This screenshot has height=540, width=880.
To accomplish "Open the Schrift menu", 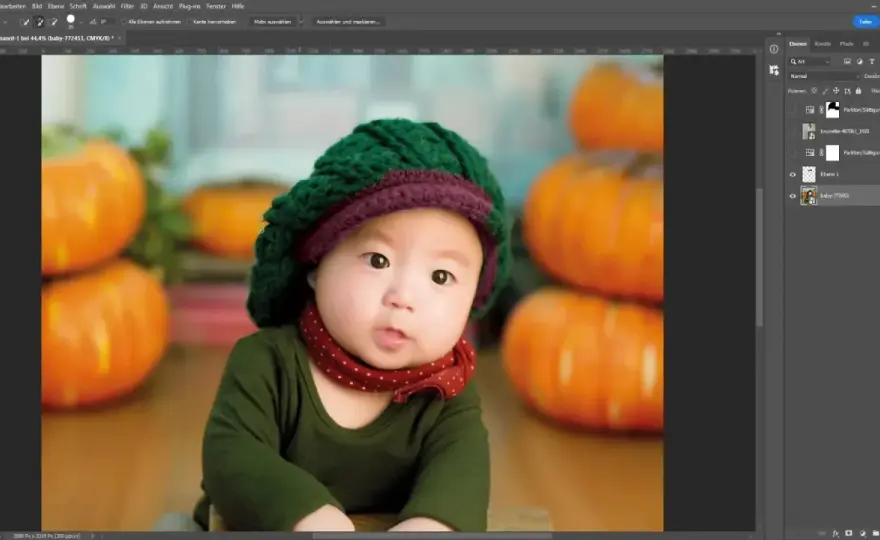I will coord(78,6).
